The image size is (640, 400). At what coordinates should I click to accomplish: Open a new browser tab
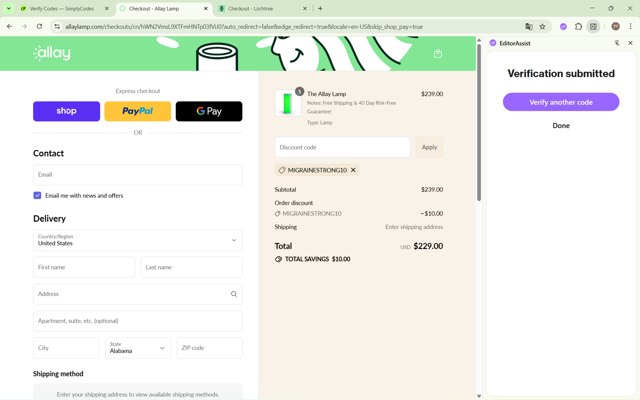pos(320,8)
